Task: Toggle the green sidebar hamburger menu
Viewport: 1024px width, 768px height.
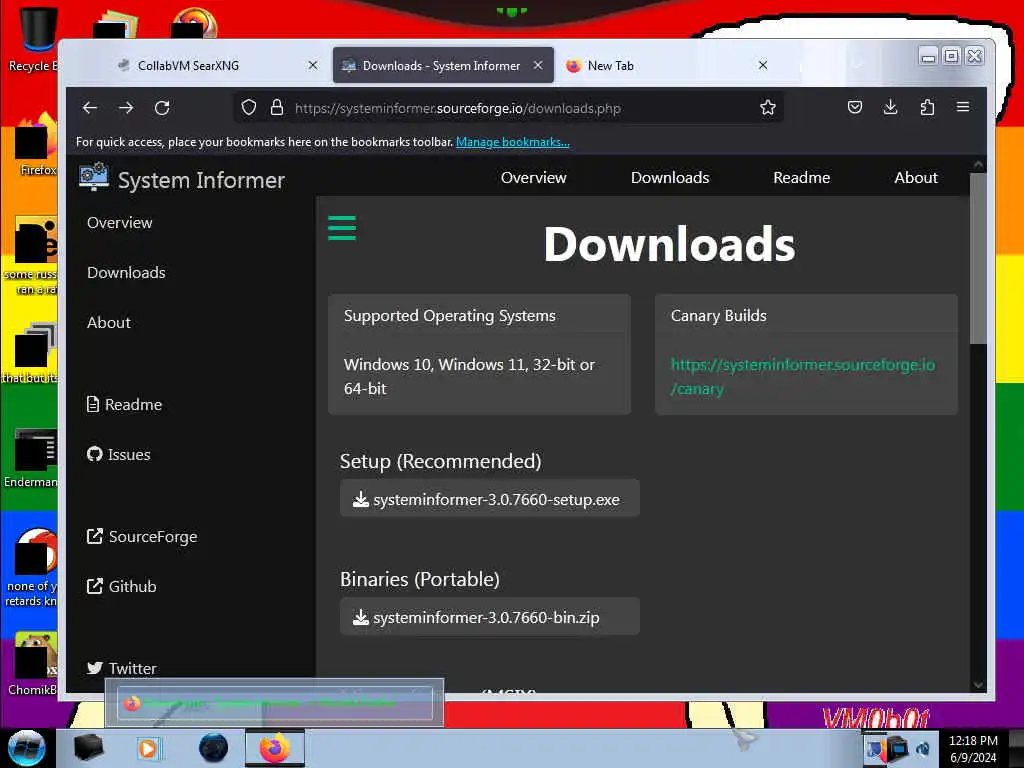Action: point(342,228)
